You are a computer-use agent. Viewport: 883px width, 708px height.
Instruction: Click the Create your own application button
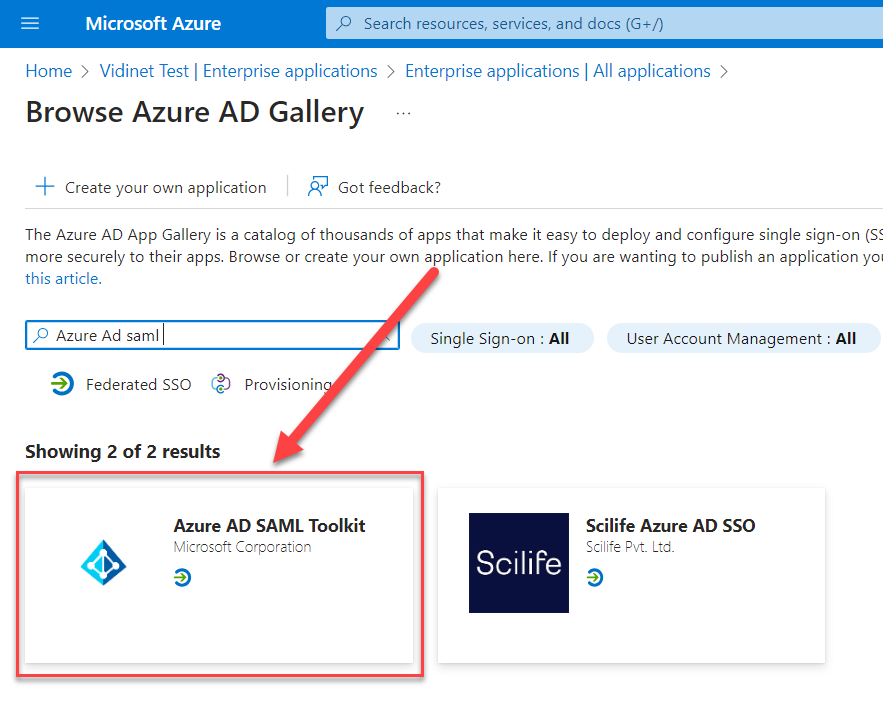(165, 187)
